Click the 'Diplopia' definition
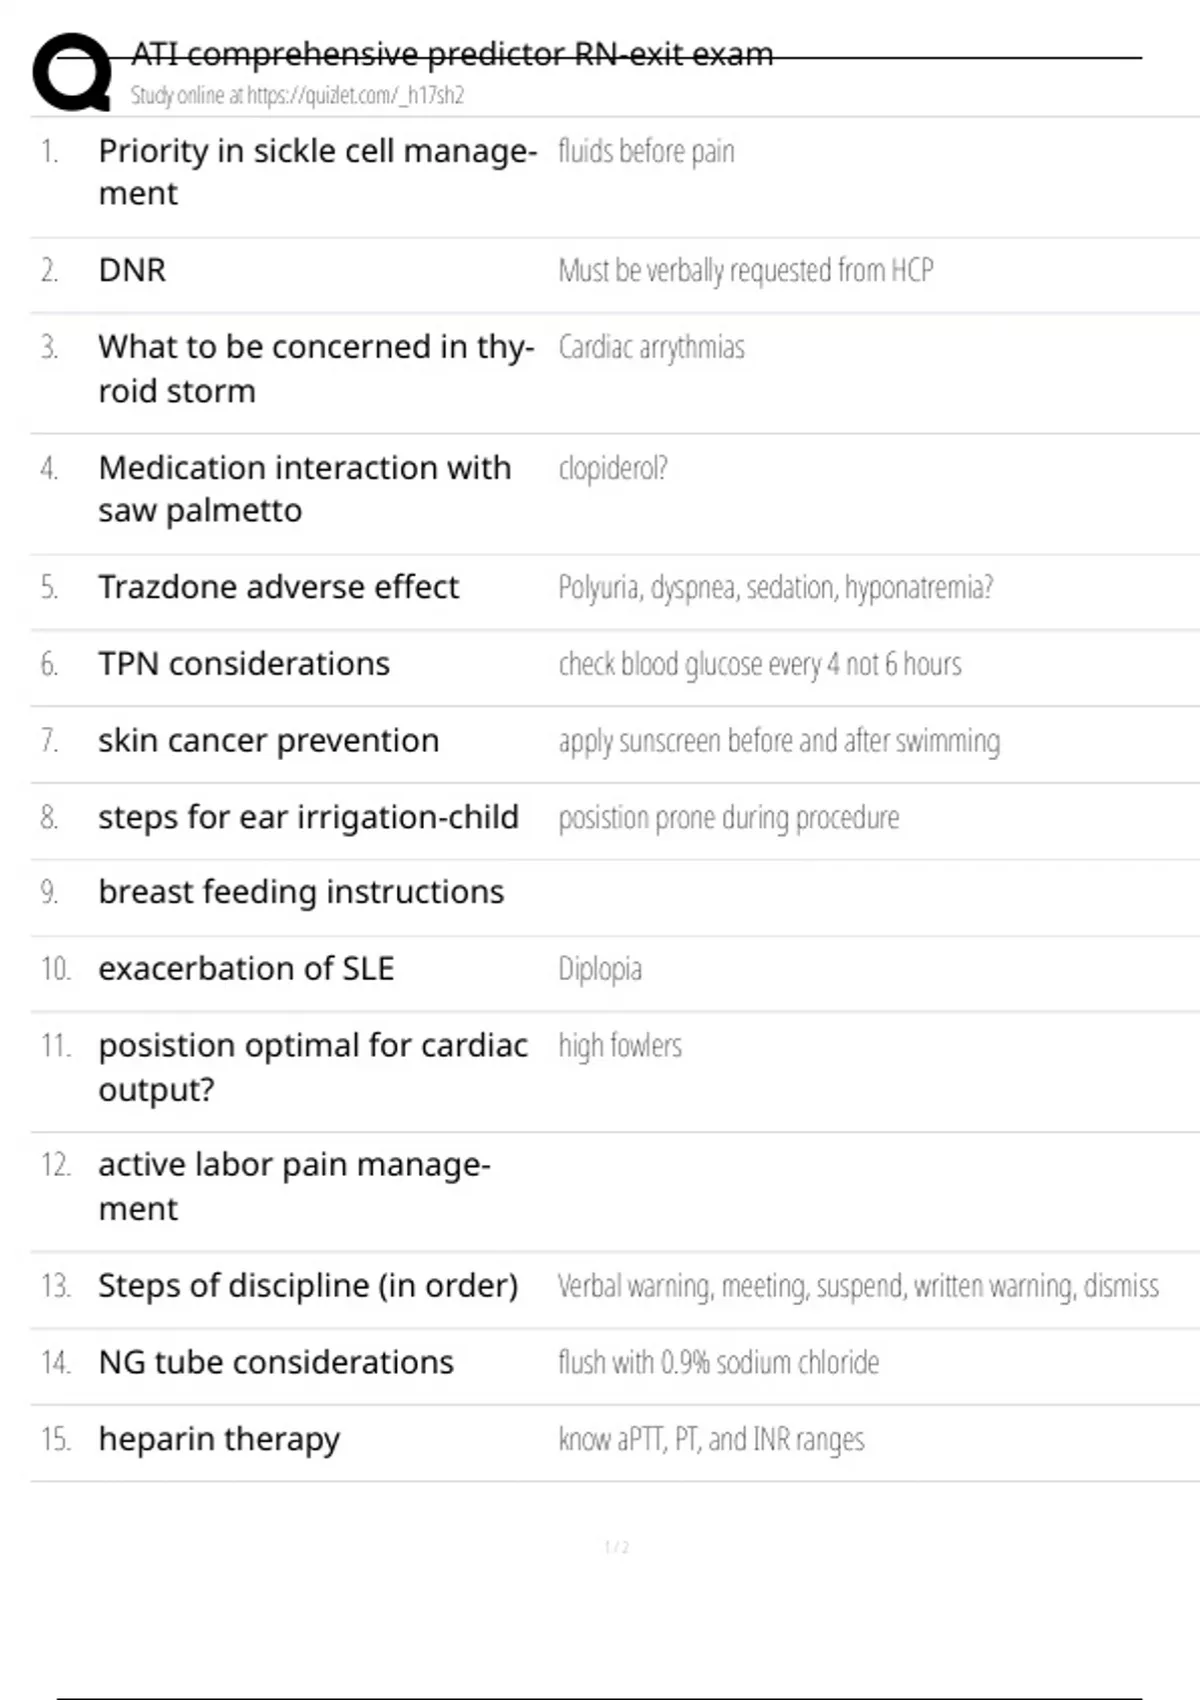This screenshot has height=1700, width=1200. point(600,969)
